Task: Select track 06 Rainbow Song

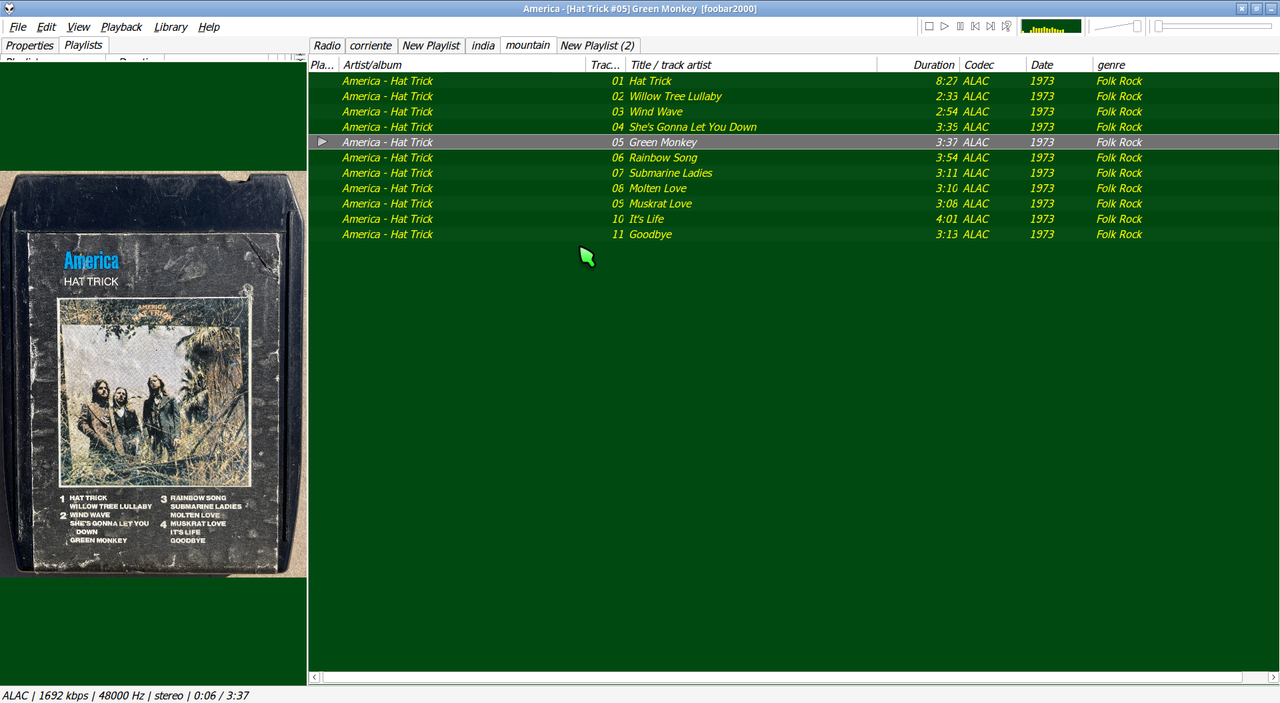Action: (793, 158)
